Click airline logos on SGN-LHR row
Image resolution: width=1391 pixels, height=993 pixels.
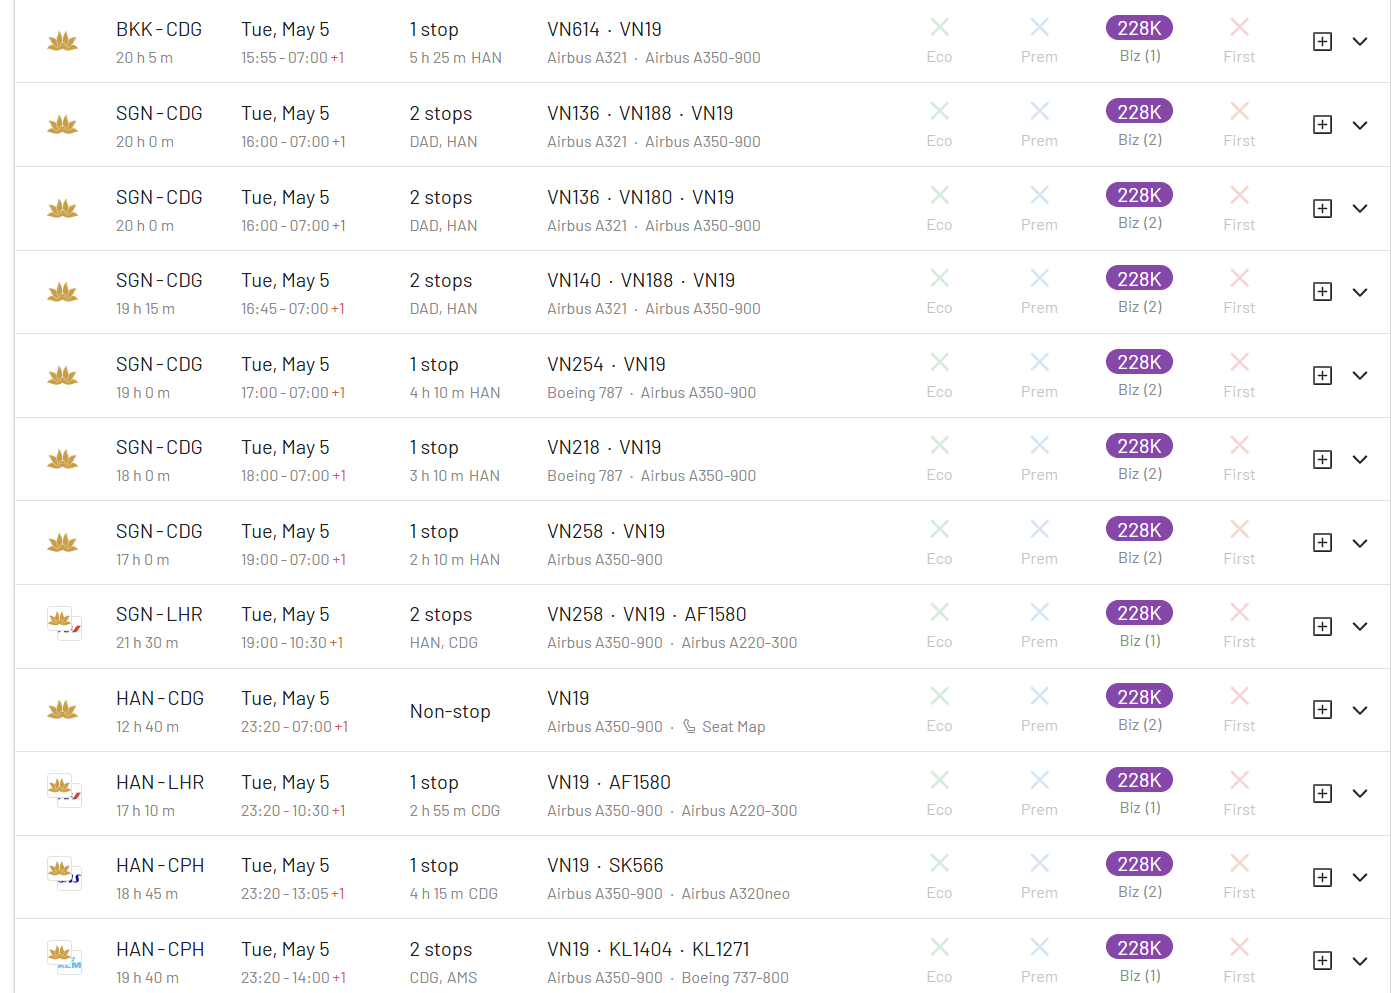point(64,625)
